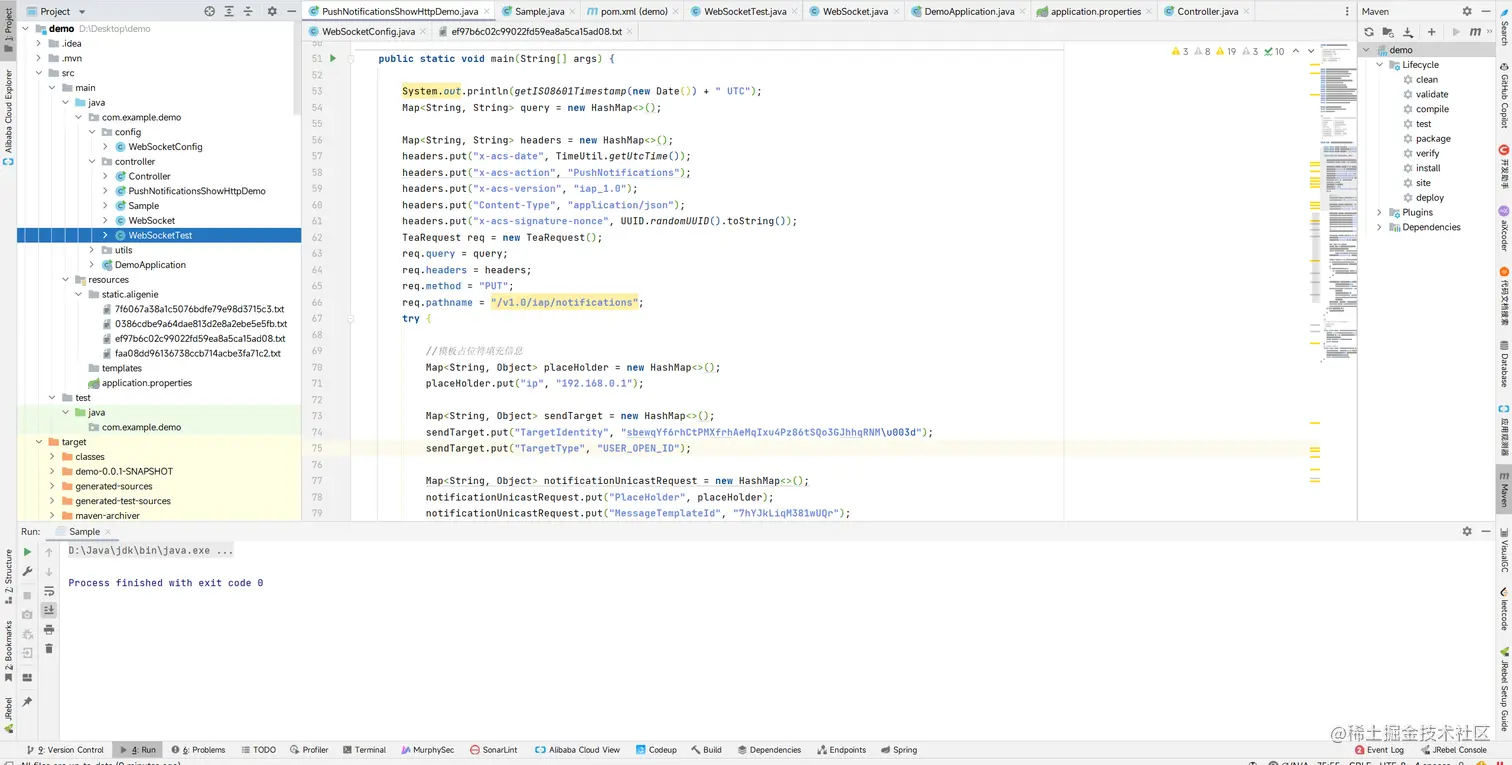Image resolution: width=1512 pixels, height=765 pixels.
Task: Add Maven project with plus icon
Action: [1431, 32]
